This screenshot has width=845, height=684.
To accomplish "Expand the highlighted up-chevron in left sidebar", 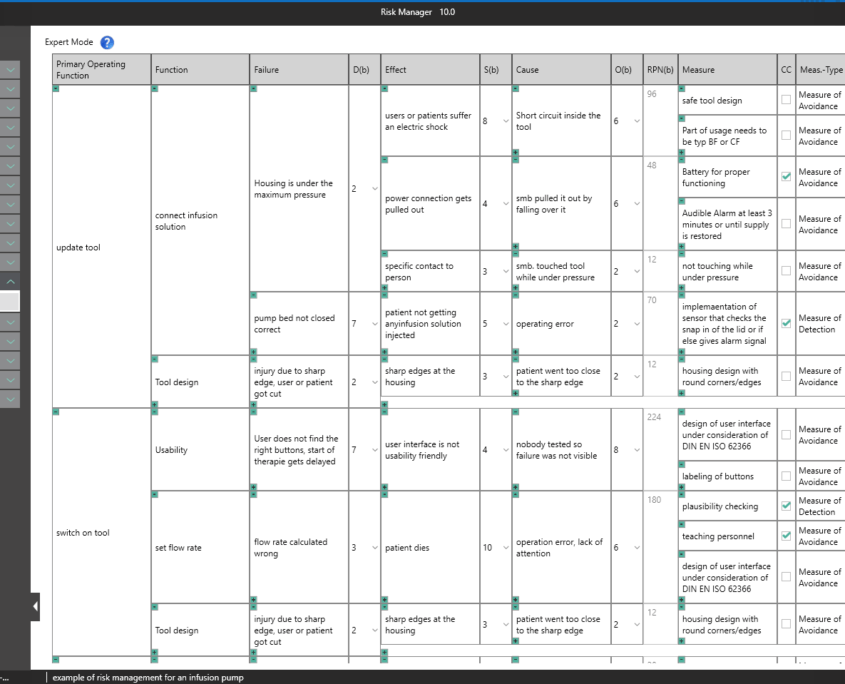I will point(10,282).
